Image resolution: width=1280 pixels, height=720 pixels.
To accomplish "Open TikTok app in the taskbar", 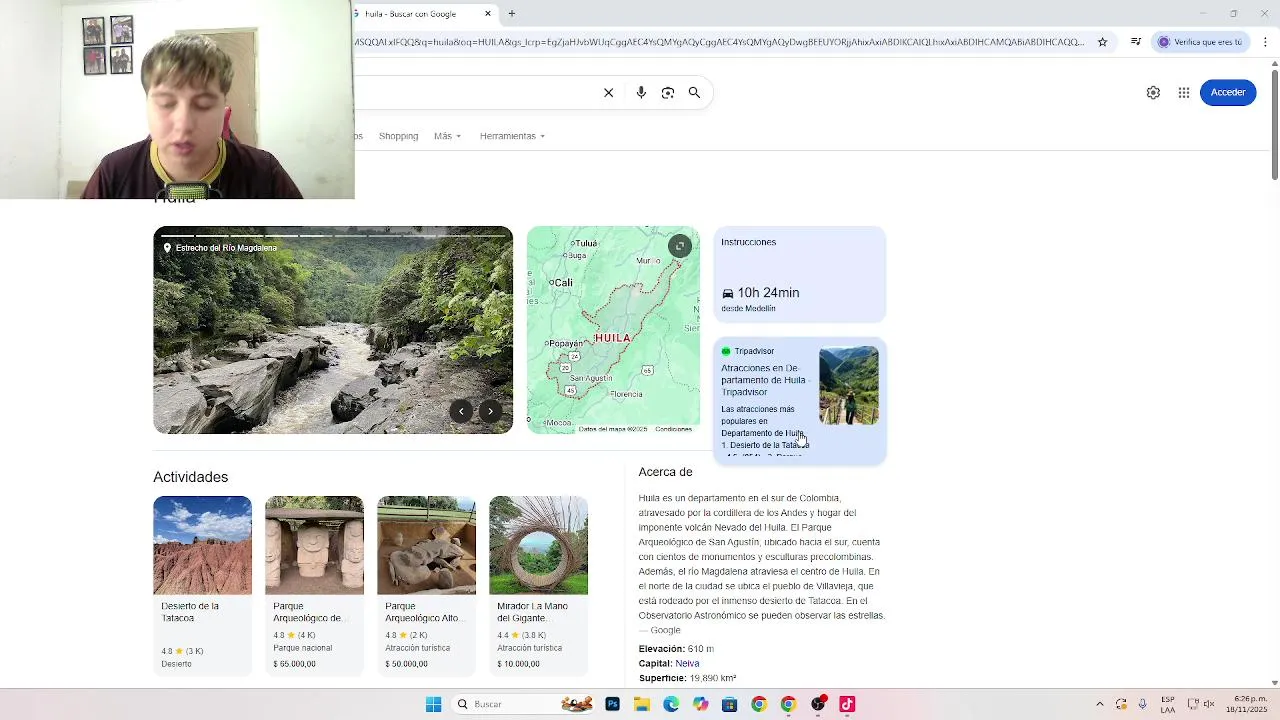I will 847,704.
